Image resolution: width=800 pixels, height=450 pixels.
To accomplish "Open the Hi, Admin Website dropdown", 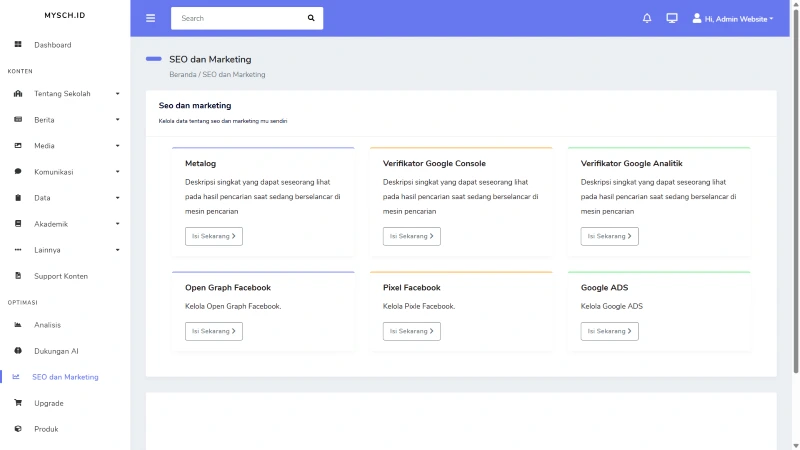I will coord(733,18).
